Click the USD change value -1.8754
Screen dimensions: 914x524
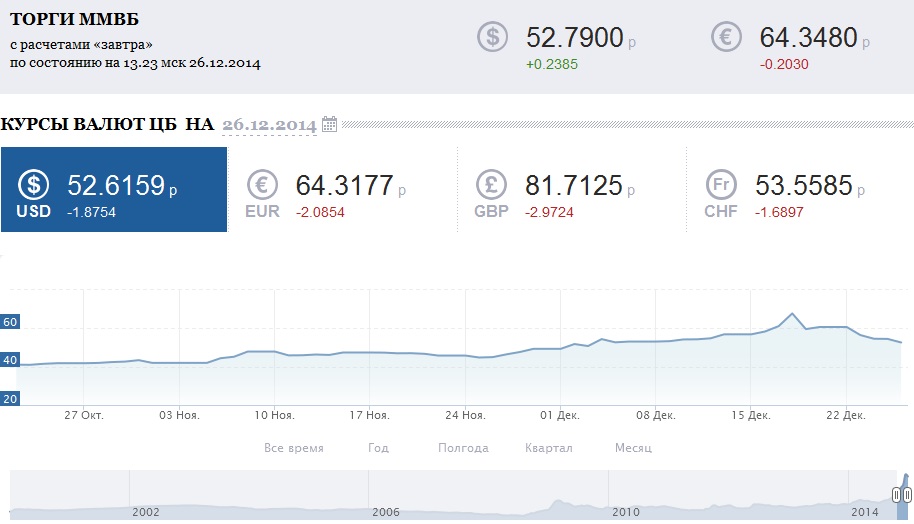[x=92, y=212]
